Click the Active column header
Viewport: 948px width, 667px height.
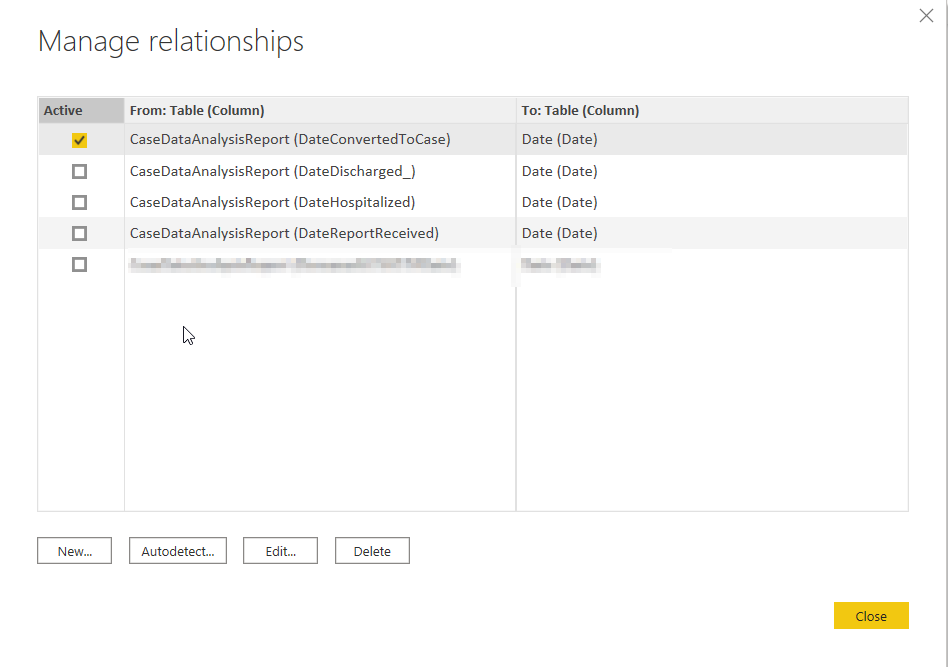(x=81, y=111)
